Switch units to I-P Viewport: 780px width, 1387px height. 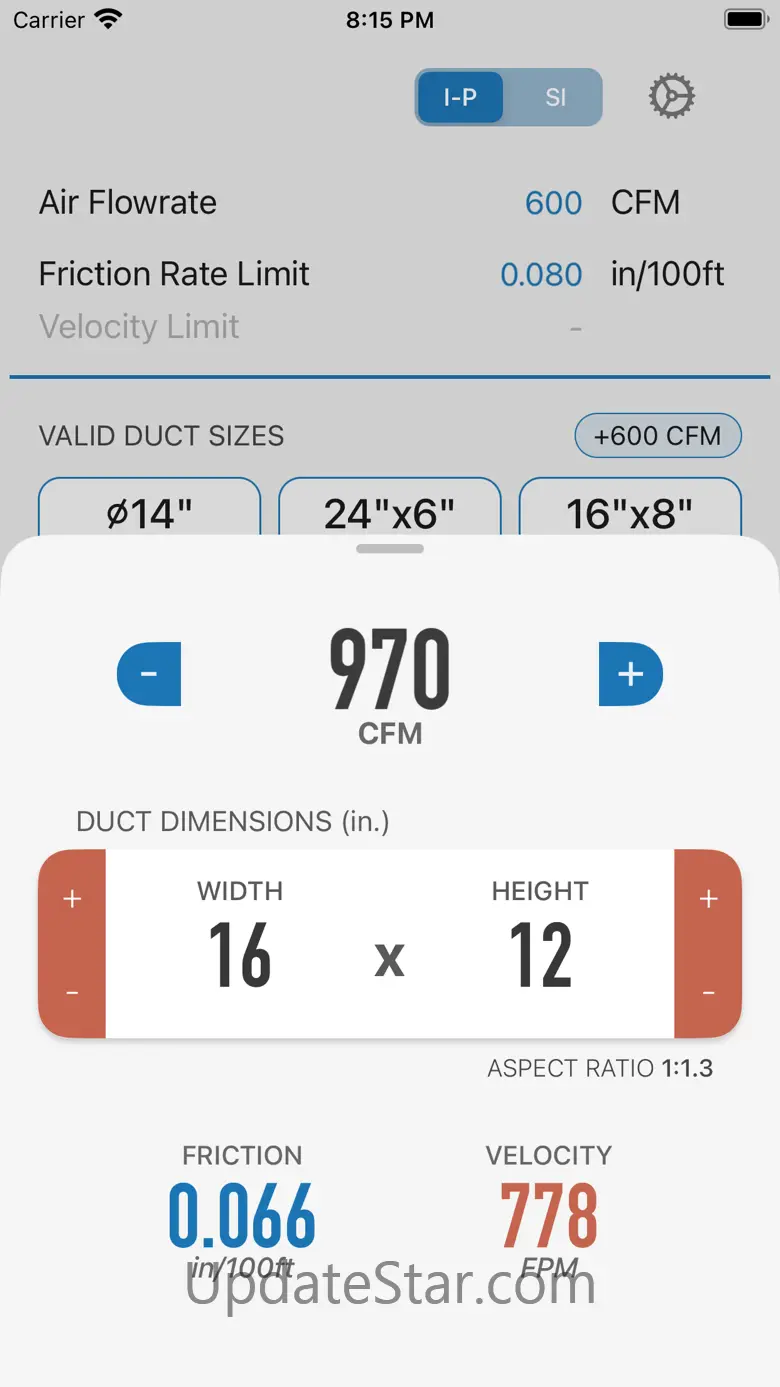point(461,97)
